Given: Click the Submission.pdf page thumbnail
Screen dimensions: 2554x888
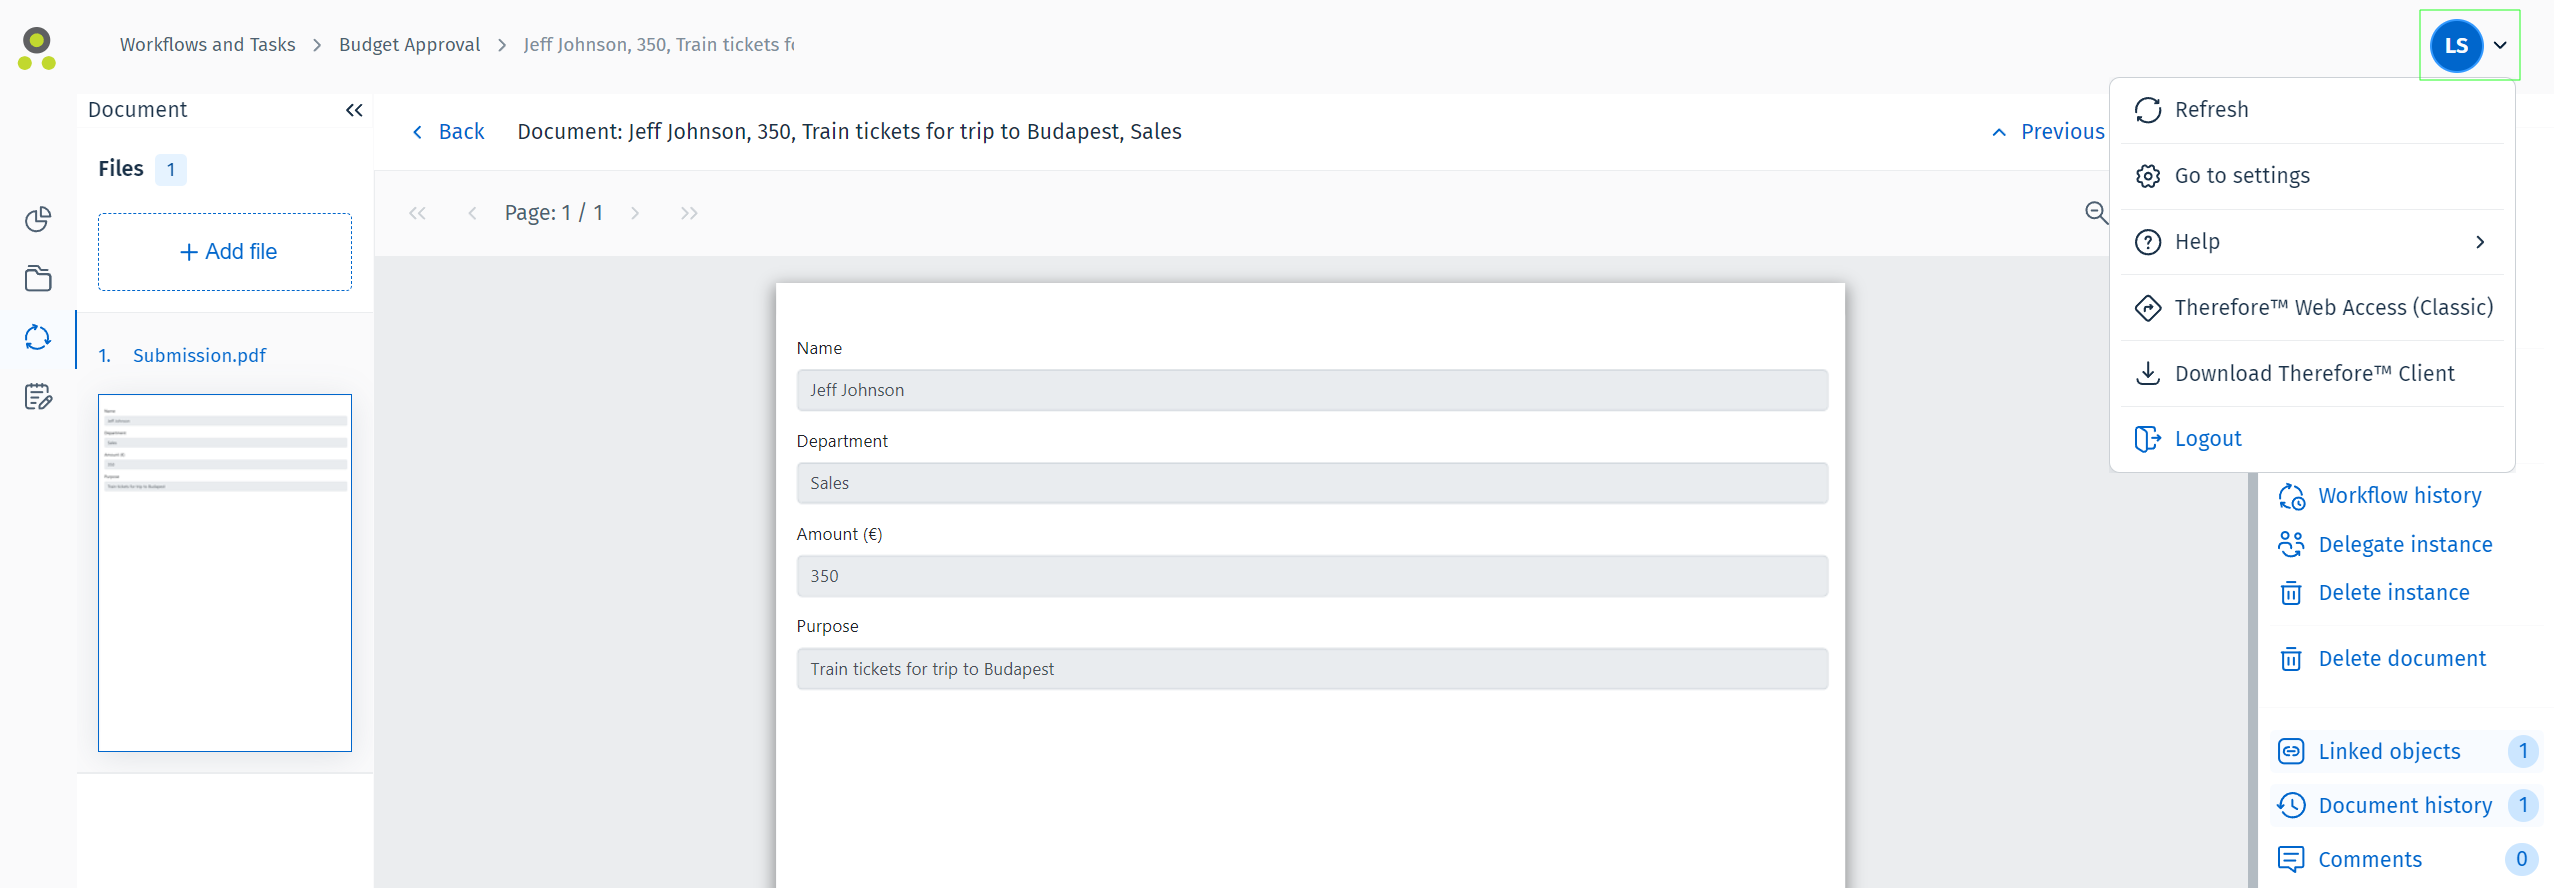Looking at the screenshot, I should 225,572.
